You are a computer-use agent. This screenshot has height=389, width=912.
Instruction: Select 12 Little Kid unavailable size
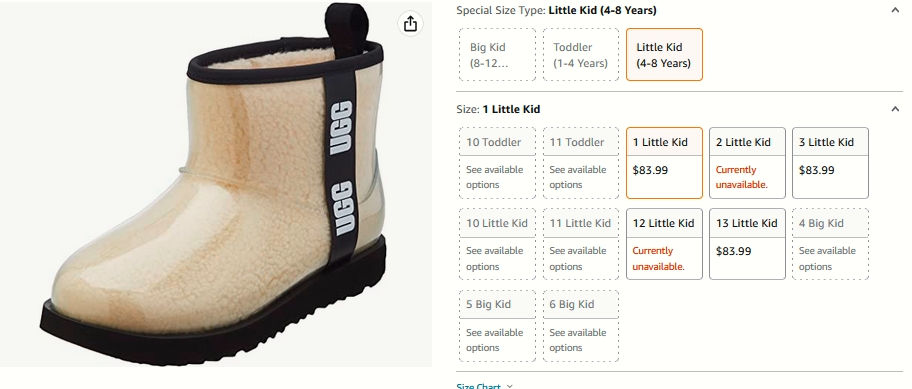pos(664,244)
